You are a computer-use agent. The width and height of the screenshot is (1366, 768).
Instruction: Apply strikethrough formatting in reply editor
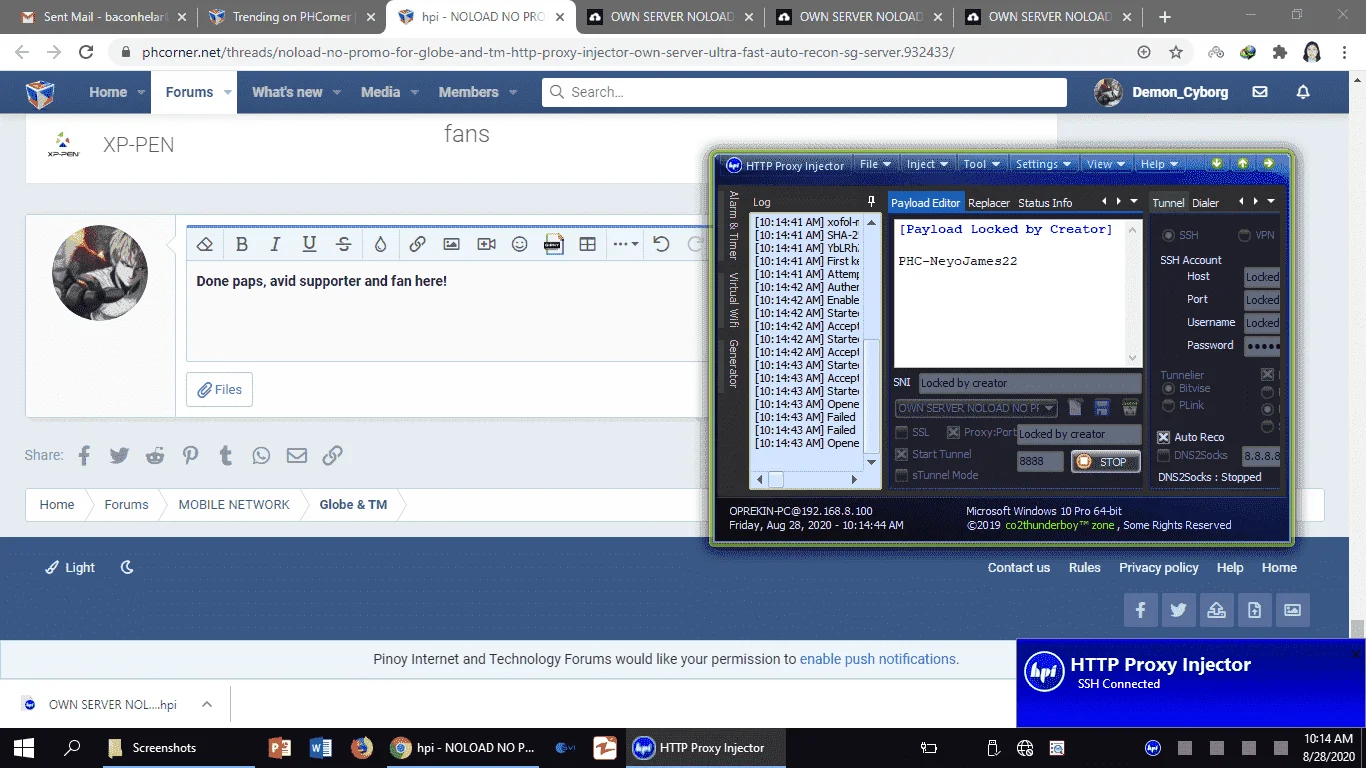pyautogui.click(x=343, y=244)
